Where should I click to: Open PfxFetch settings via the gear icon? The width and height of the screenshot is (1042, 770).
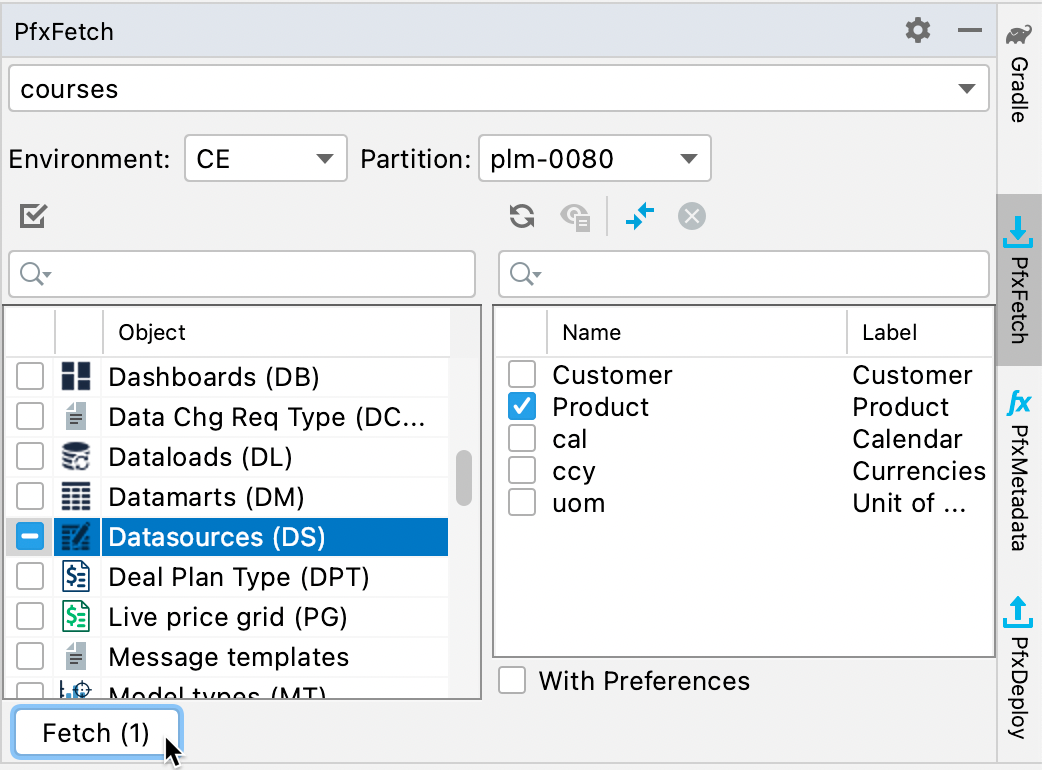pyautogui.click(x=917, y=30)
